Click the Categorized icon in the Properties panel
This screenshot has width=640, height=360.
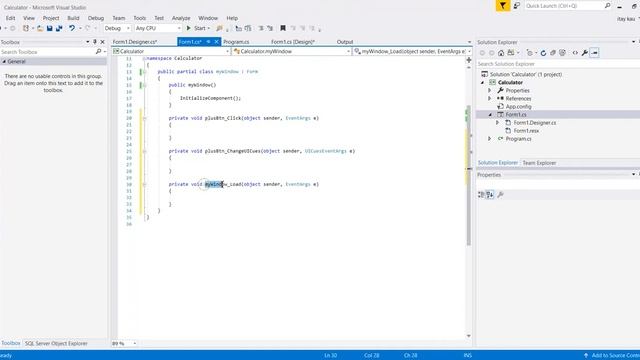481,195
